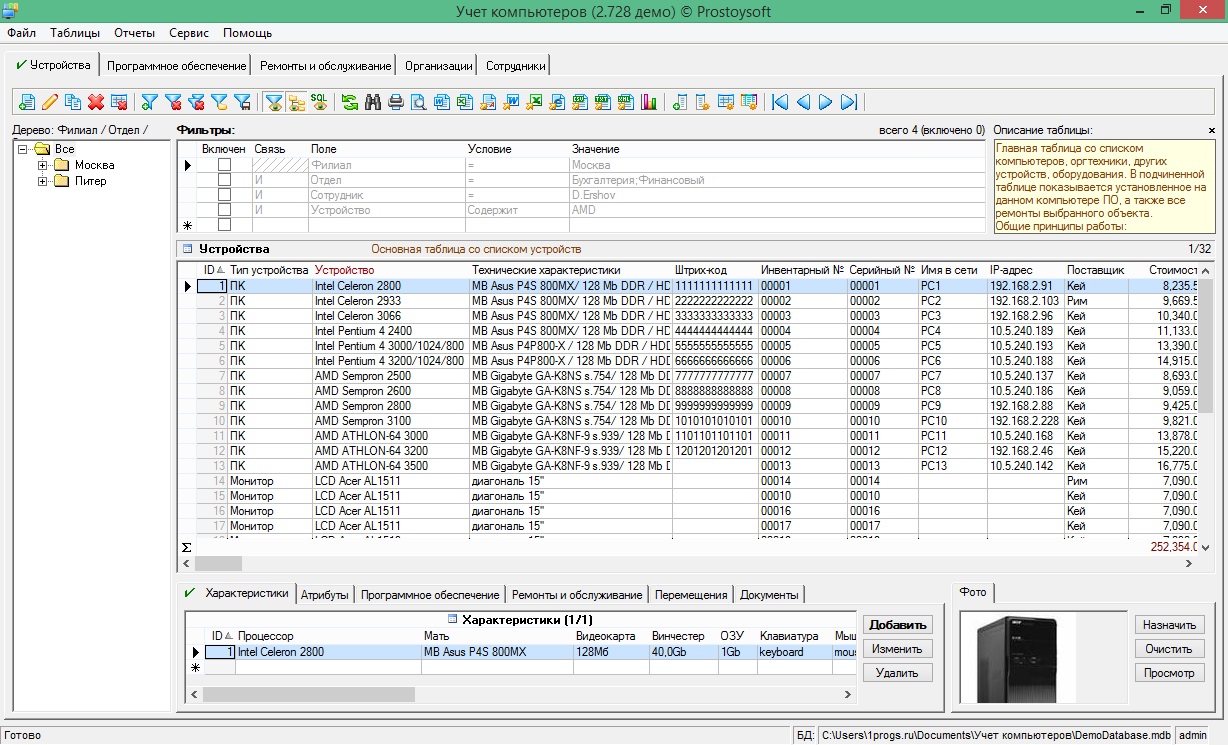Select the AMD ATHLON-64 3500 row
Screen dimensions: 1228x745
coord(688,465)
